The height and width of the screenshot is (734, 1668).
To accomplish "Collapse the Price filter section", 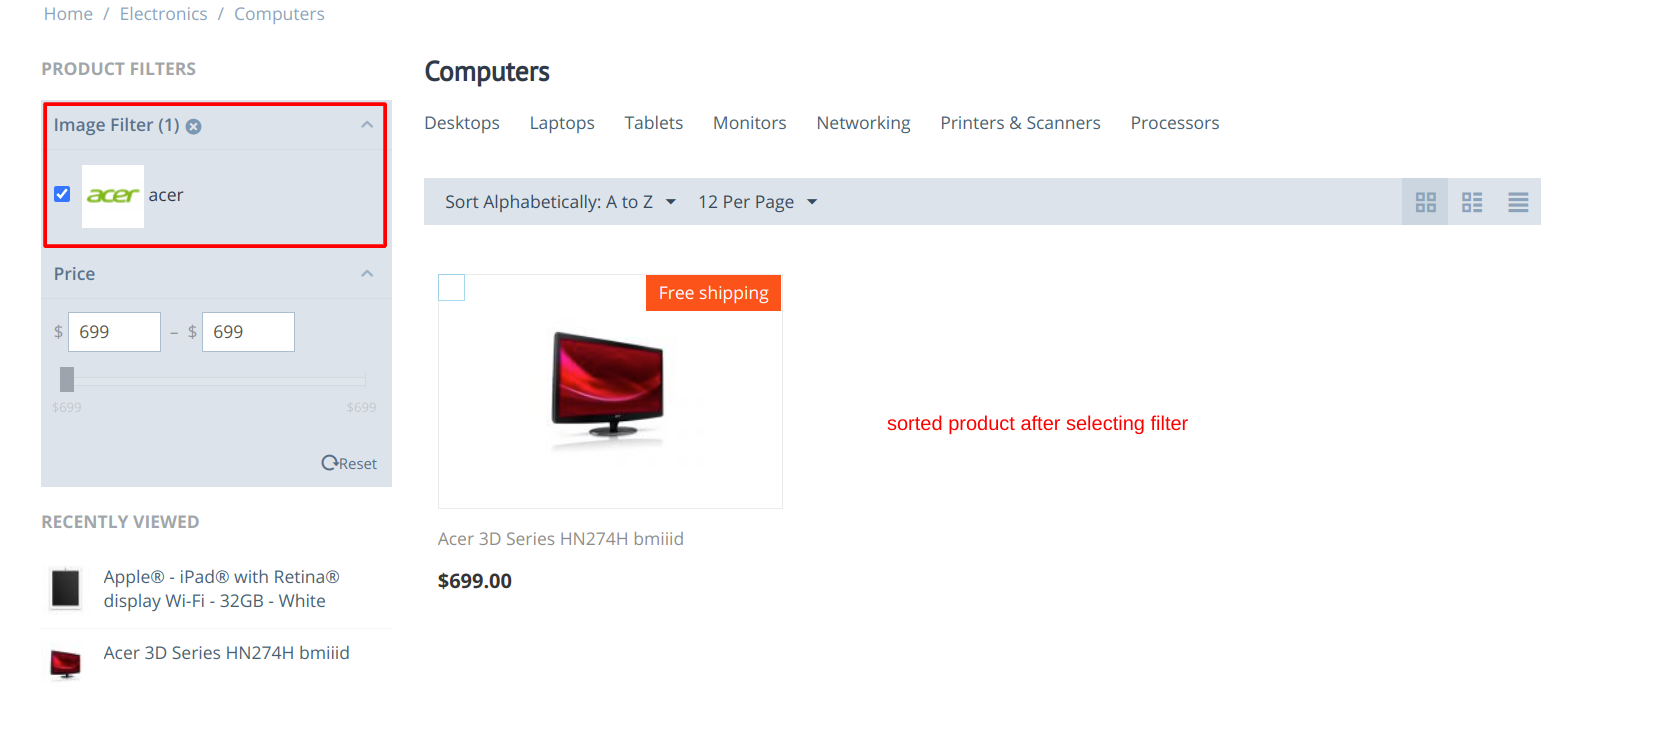I will pos(367,274).
